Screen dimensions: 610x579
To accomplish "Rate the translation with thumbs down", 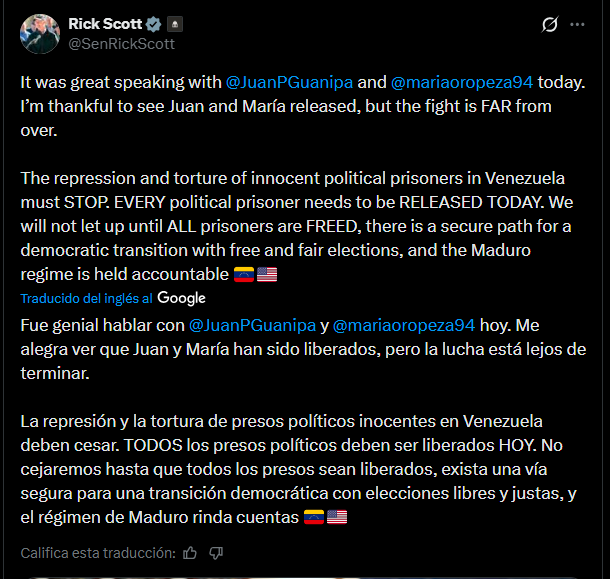I will pyautogui.click(x=217, y=552).
